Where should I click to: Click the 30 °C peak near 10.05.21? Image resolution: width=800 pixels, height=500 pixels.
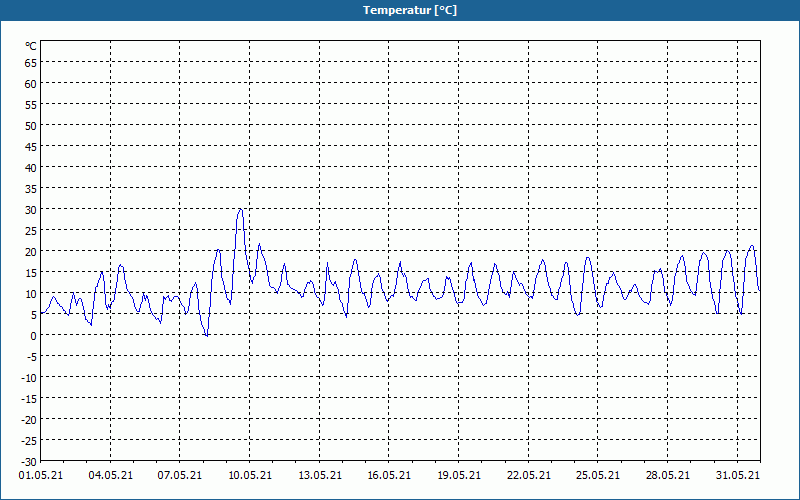[240, 209]
